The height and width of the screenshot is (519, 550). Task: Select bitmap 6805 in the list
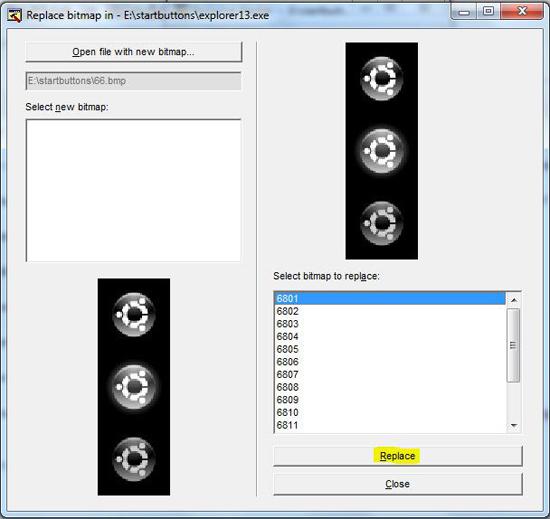[389, 349]
